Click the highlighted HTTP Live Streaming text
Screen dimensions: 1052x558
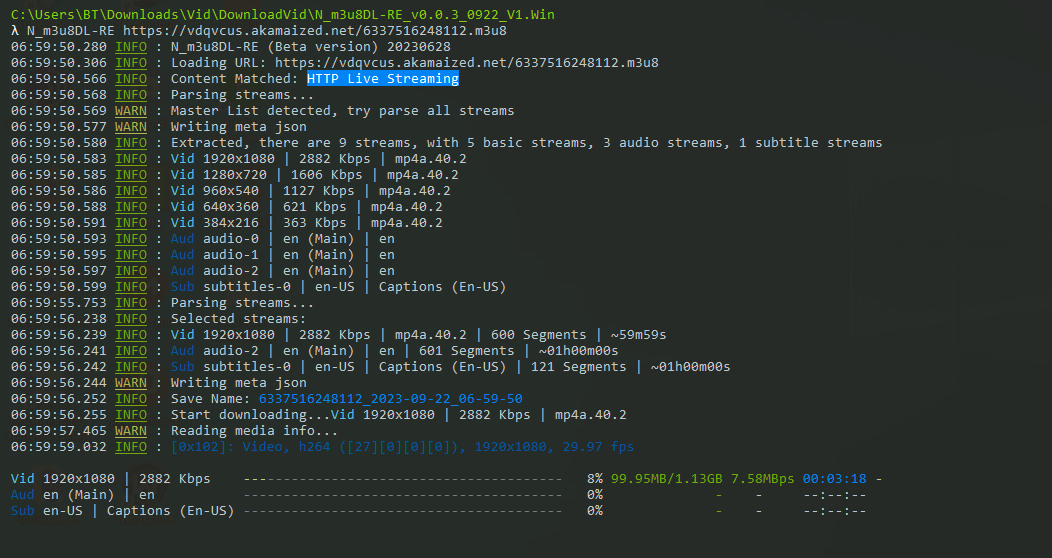(x=382, y=78)
